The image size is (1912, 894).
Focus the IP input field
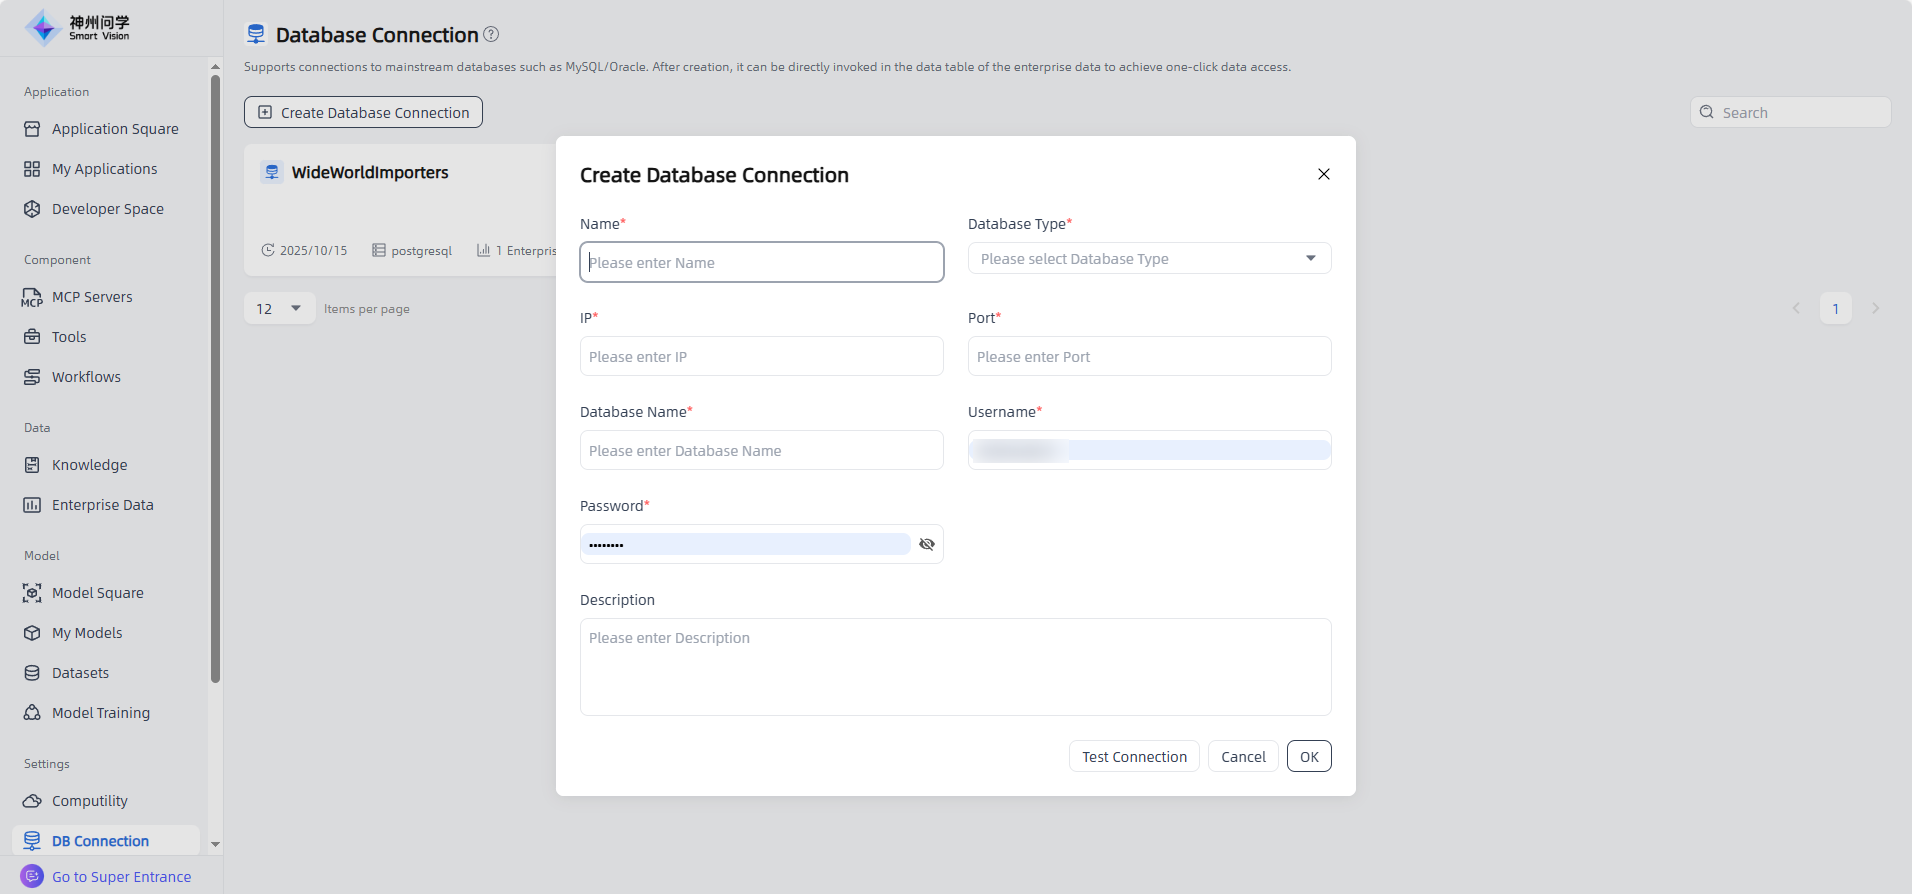(761, 357)
